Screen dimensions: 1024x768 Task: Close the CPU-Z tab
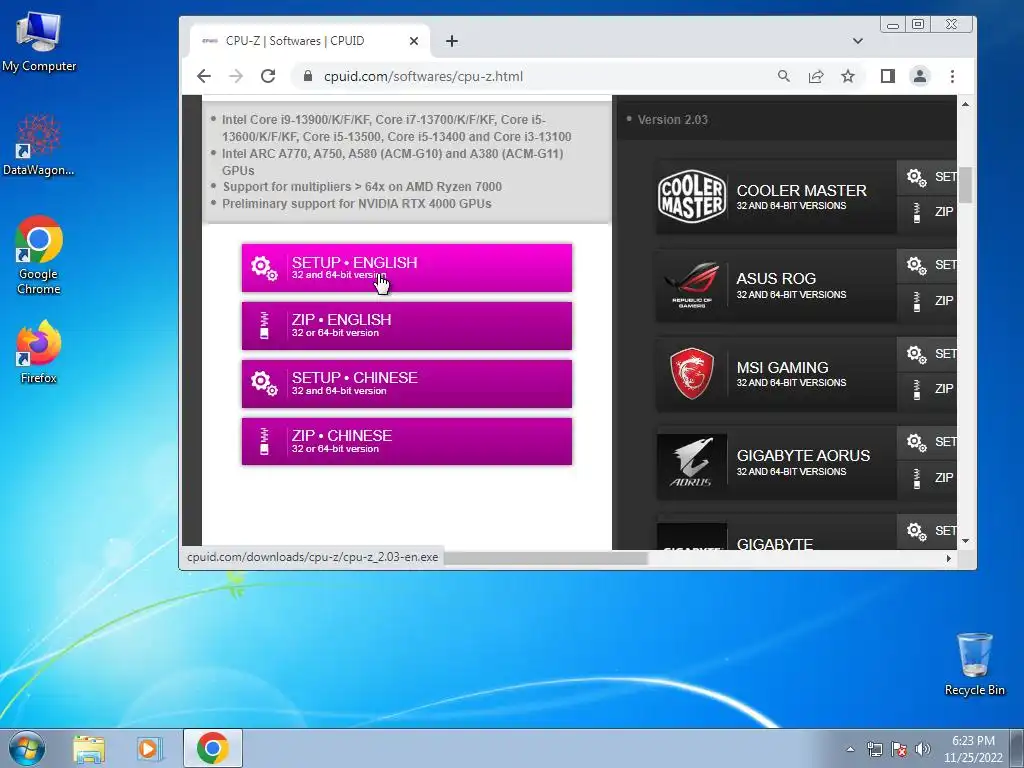coord(413,41)
